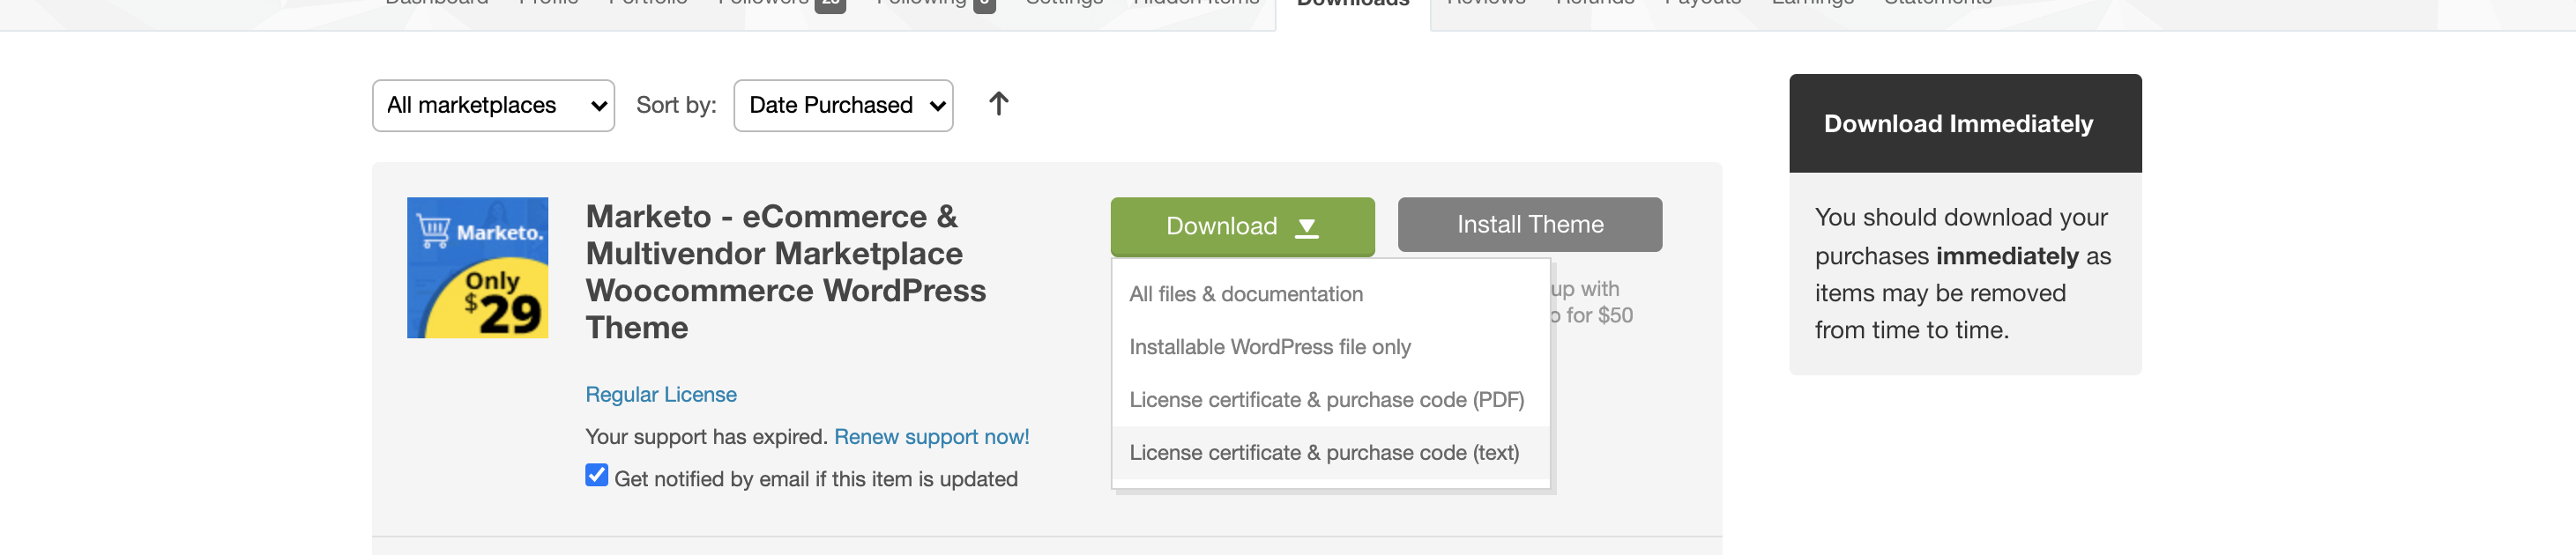Open the Date Purchased sort dropdown

(x=843, y=105)
